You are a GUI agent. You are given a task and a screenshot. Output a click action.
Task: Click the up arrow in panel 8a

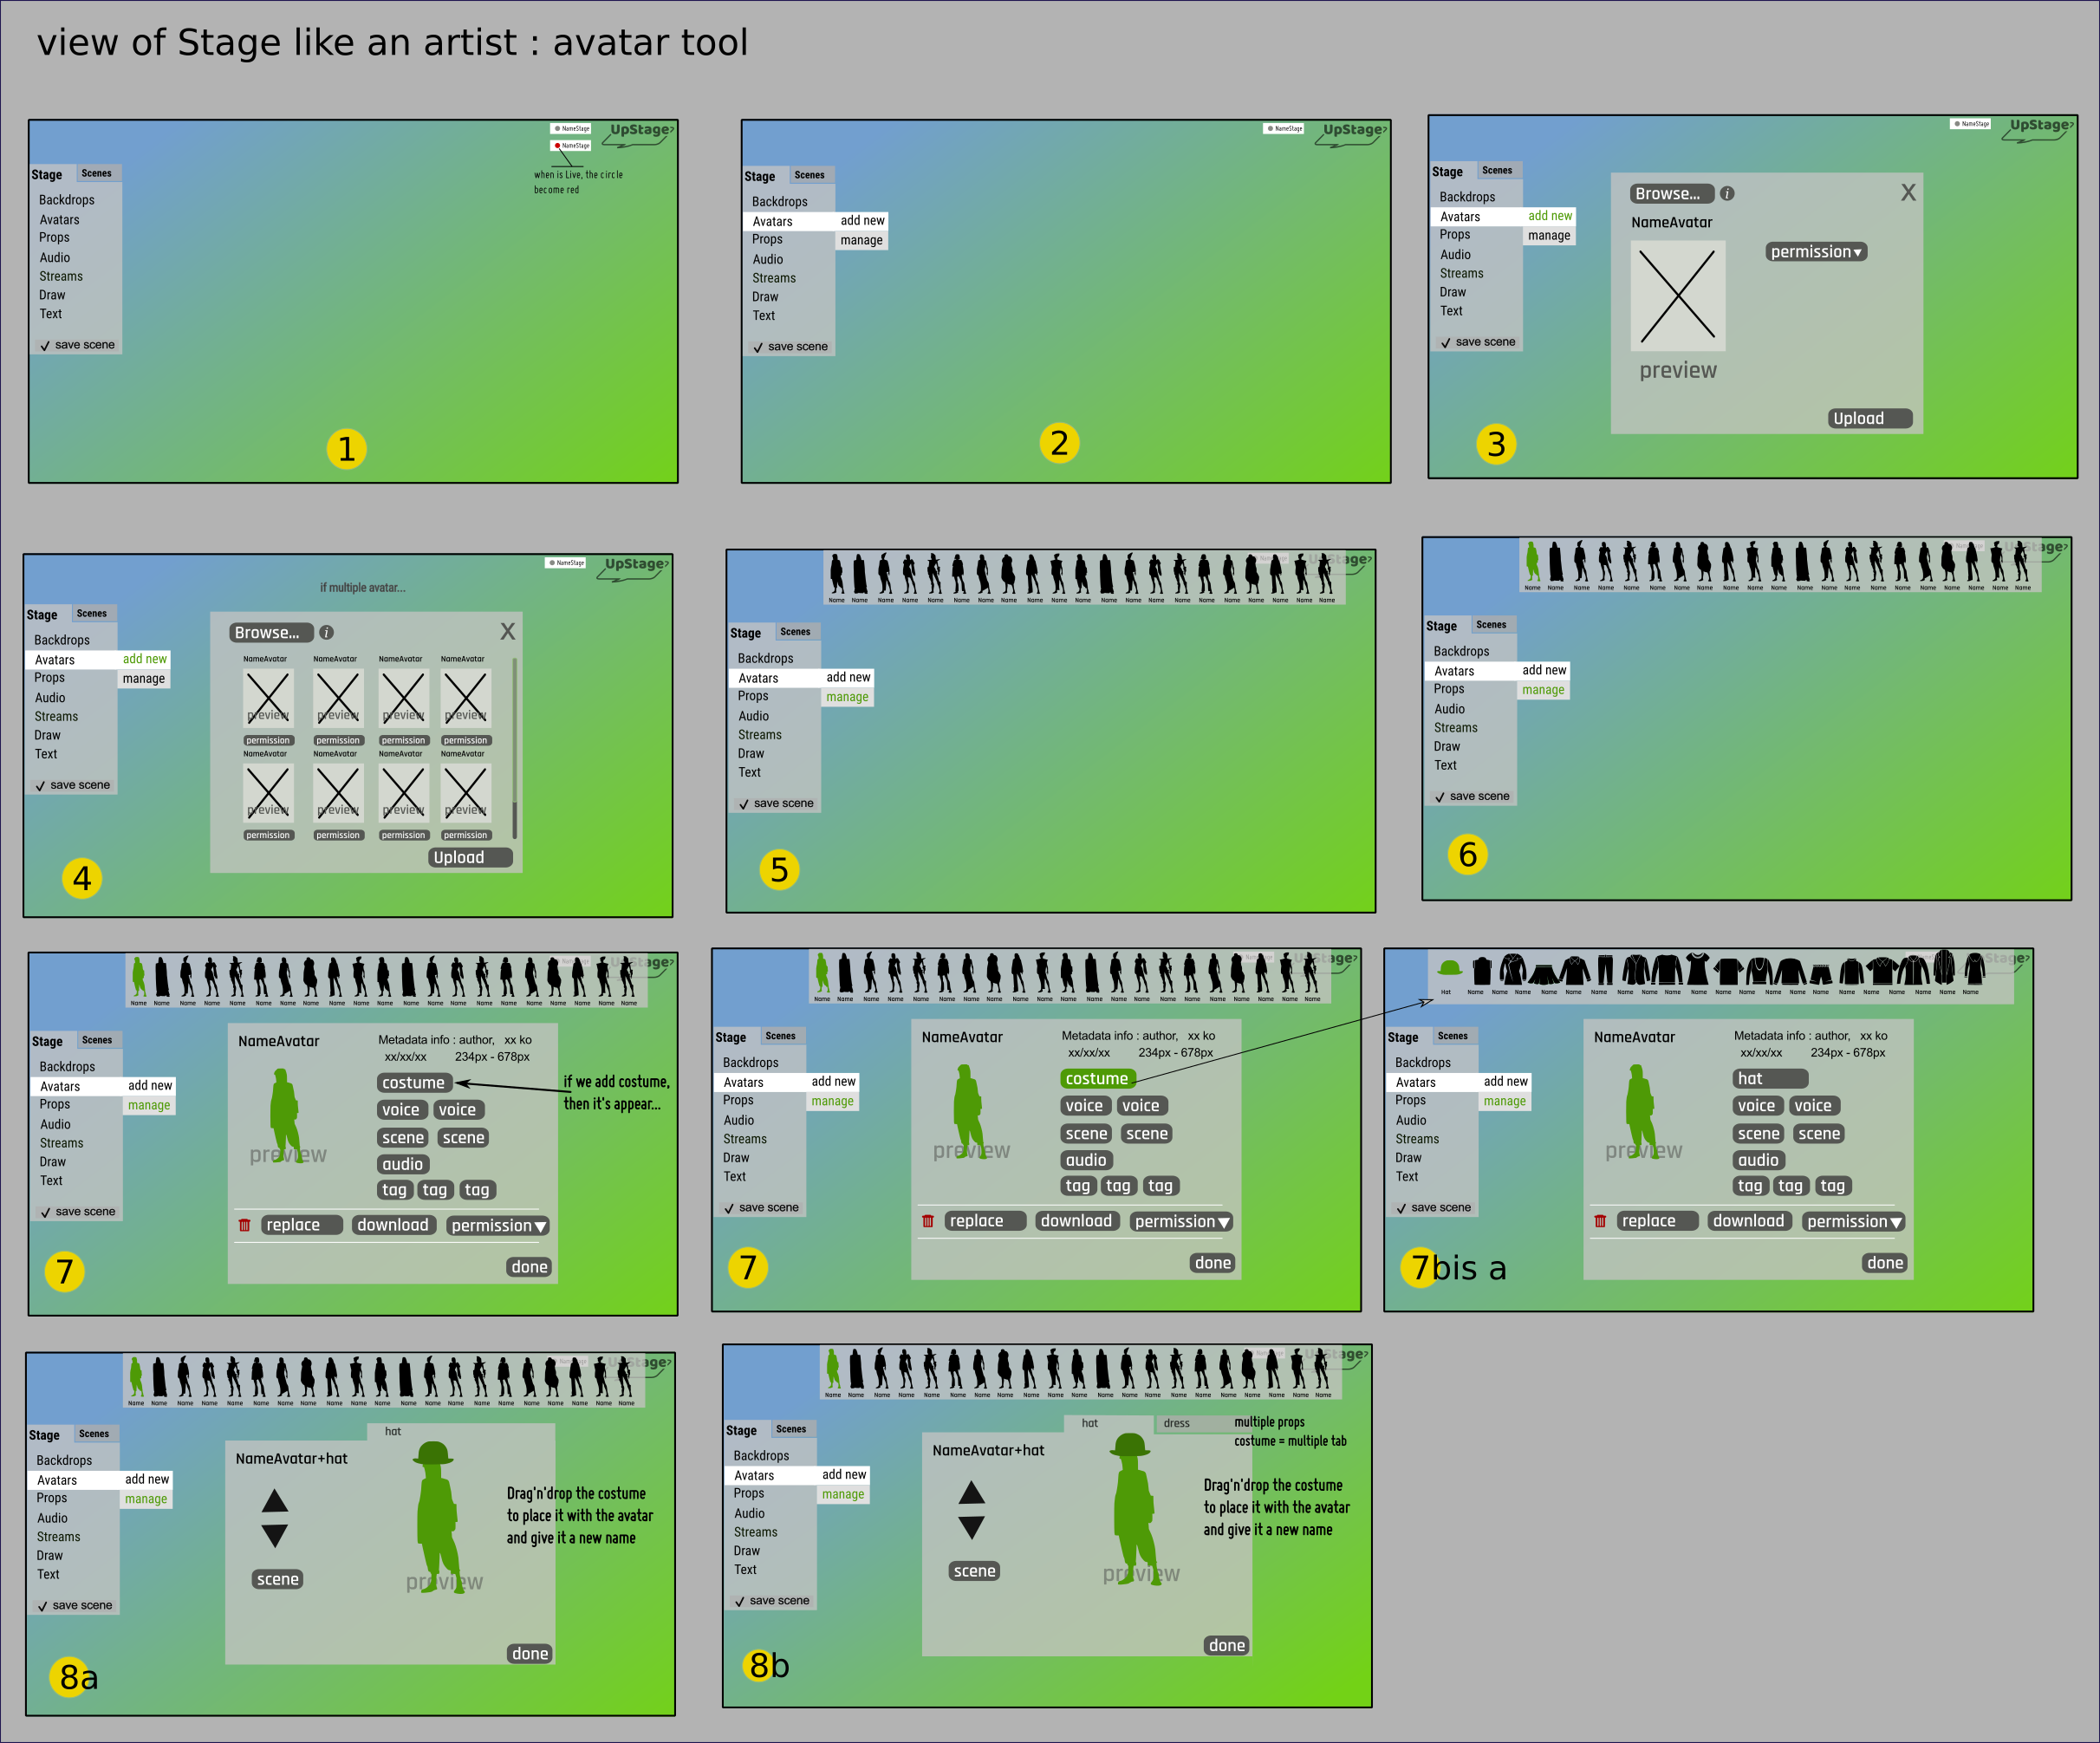[275, 1500]
